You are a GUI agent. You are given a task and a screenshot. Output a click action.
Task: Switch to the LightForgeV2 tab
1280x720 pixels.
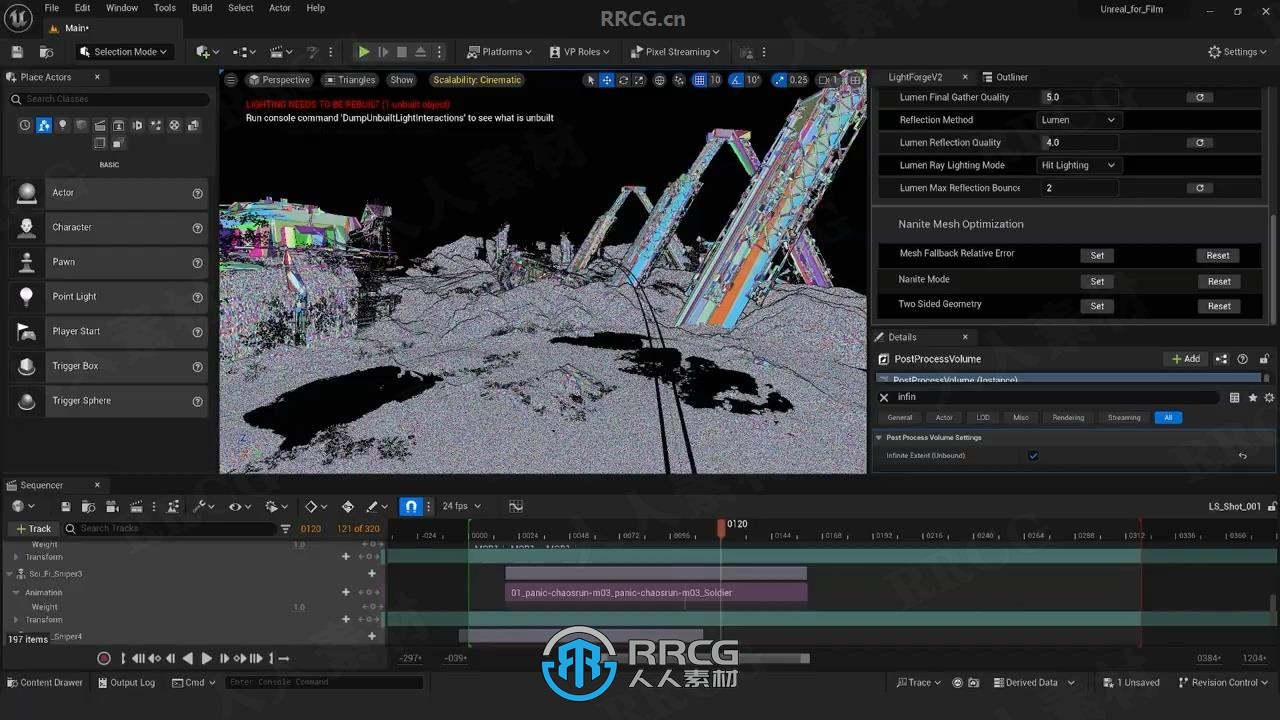coord(915,77)
